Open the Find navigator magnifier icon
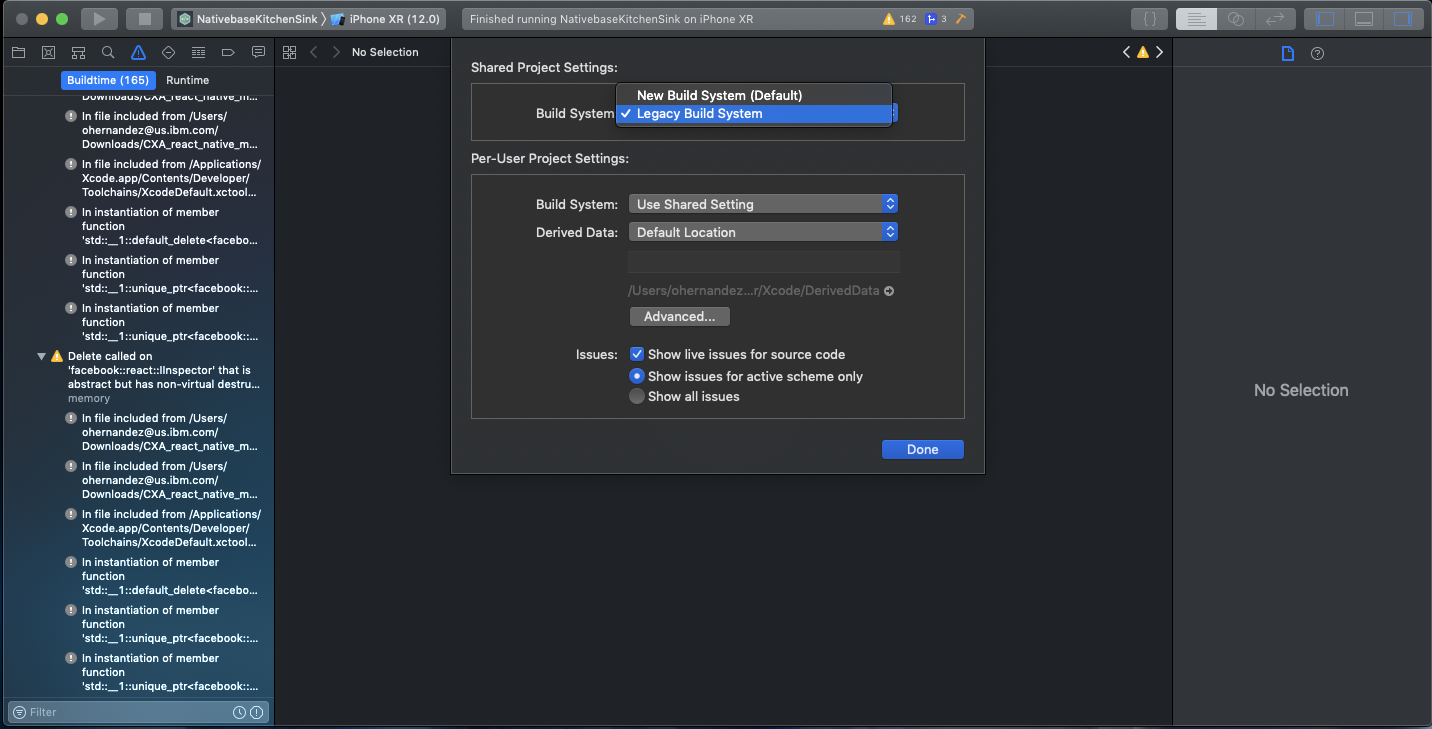Screen dimensions: 1432x729 coord(108,52)
